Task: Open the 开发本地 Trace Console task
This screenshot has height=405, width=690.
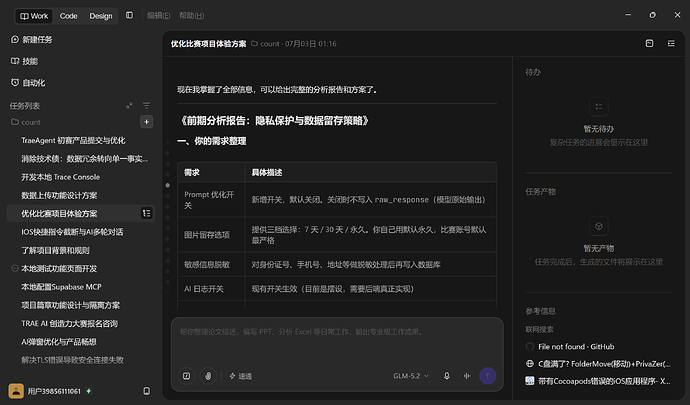Action: (x=61, y=177)
